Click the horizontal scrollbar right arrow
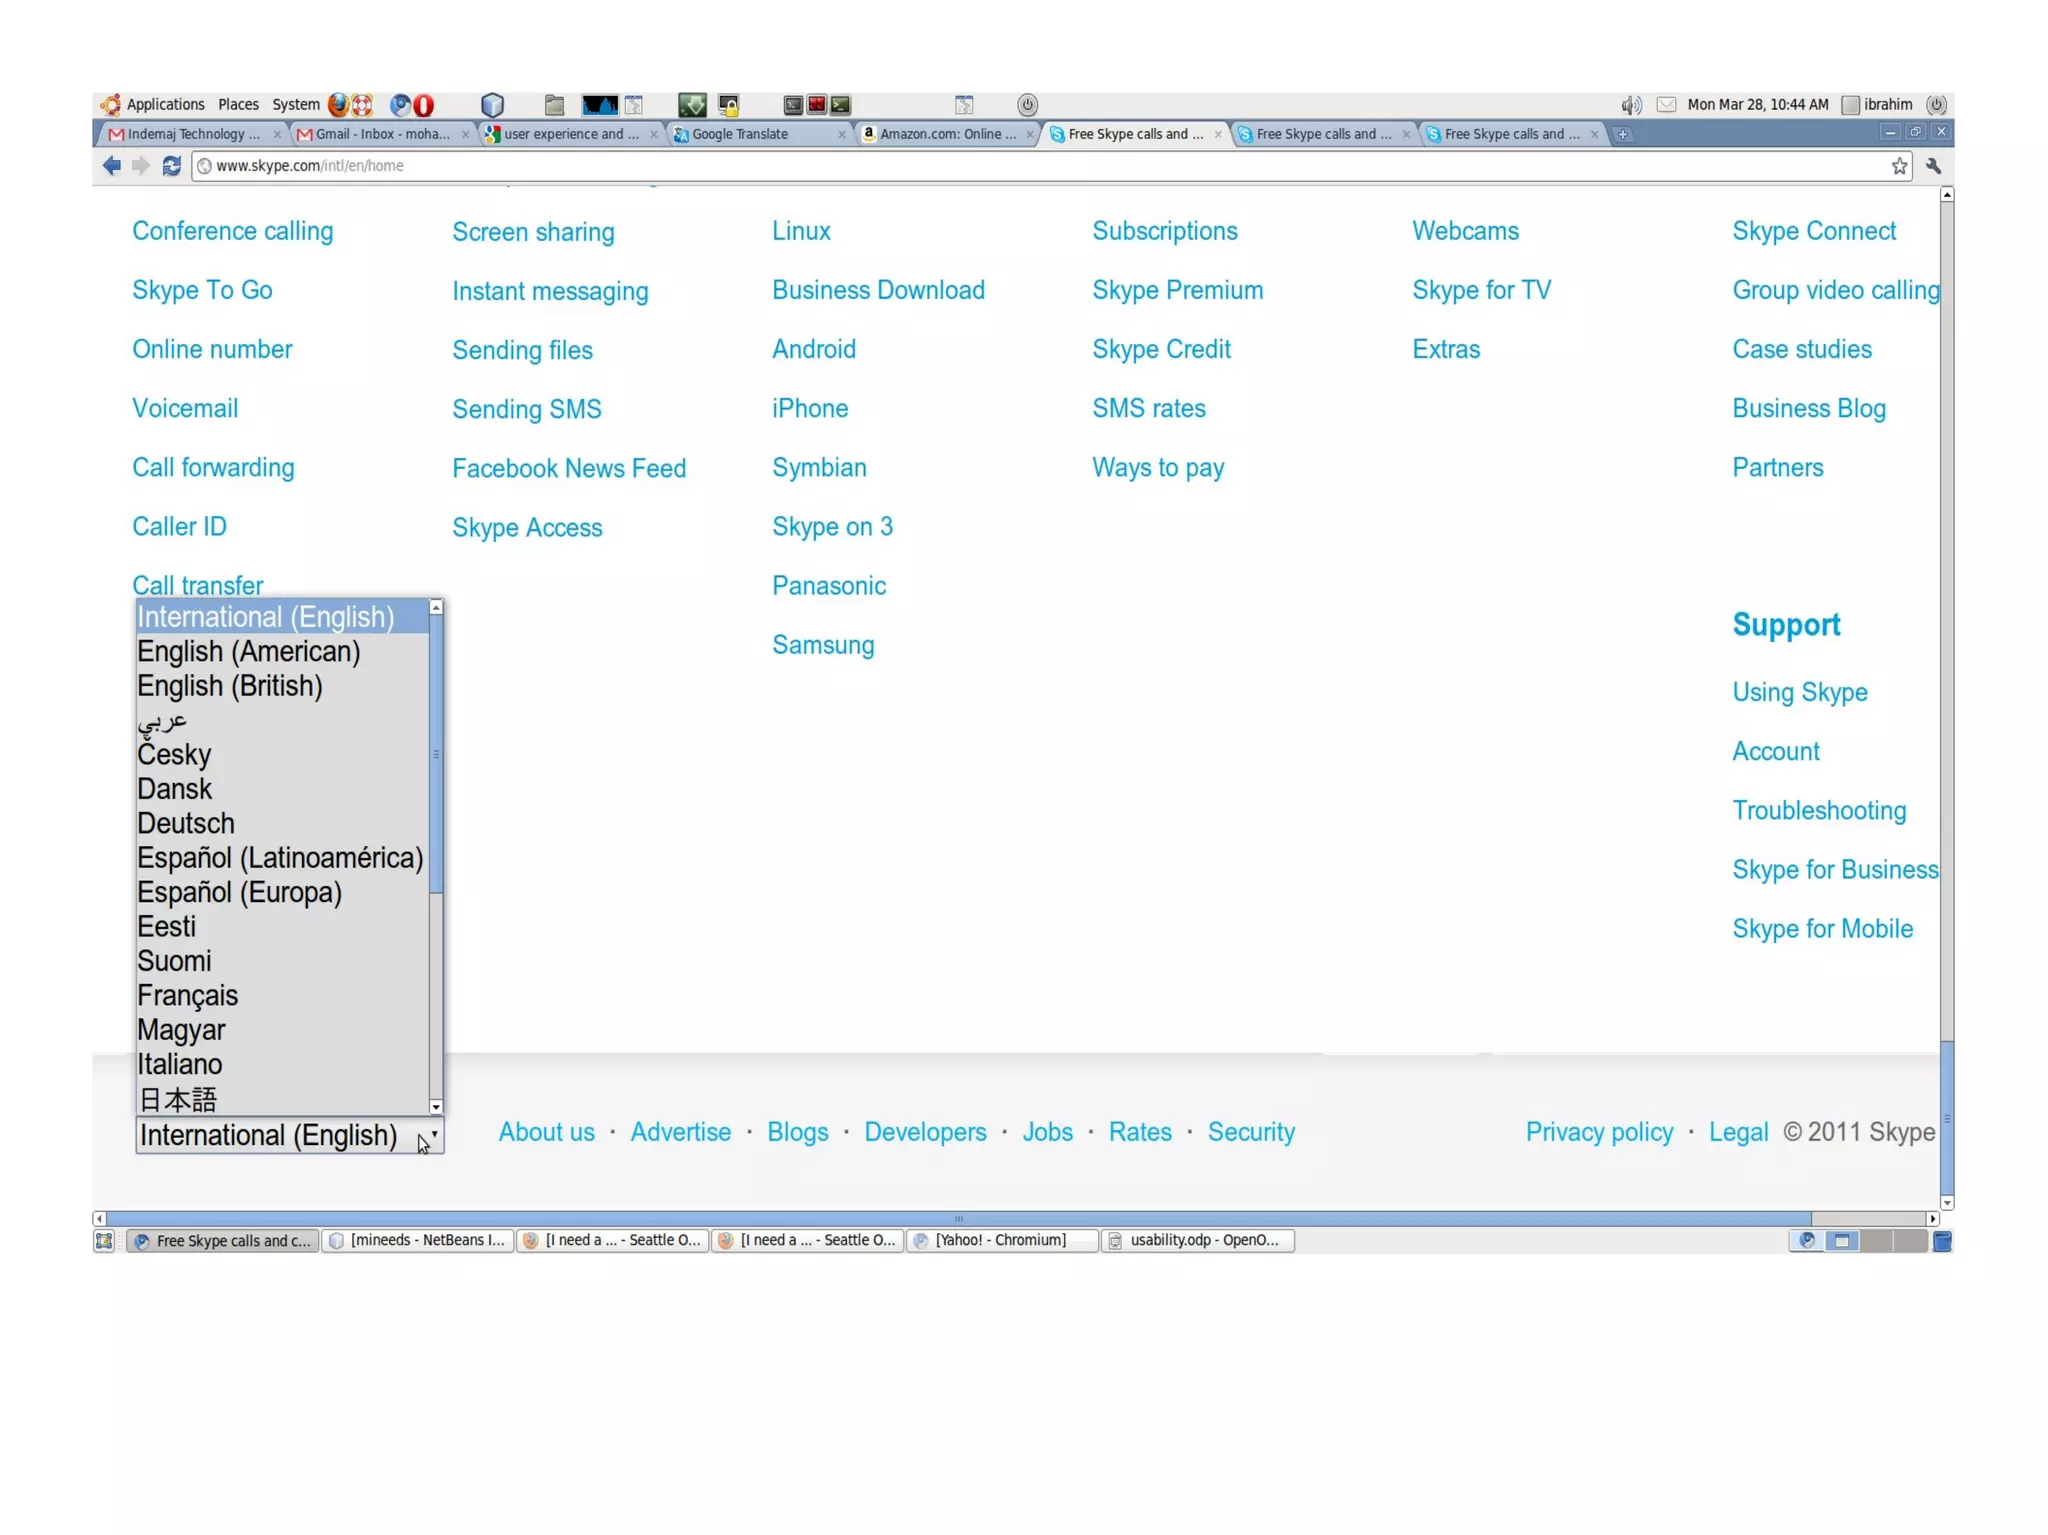 coord(1932,1219)
